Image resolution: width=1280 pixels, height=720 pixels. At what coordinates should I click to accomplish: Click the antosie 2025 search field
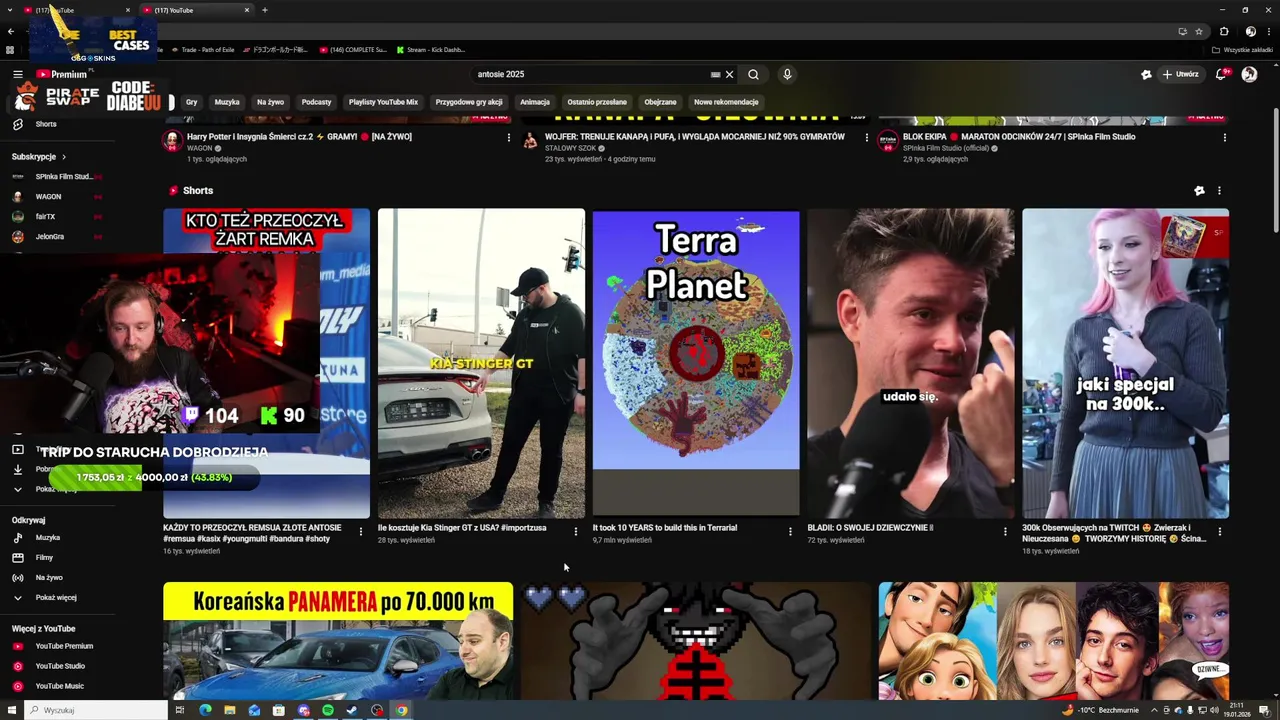point(590,74)
